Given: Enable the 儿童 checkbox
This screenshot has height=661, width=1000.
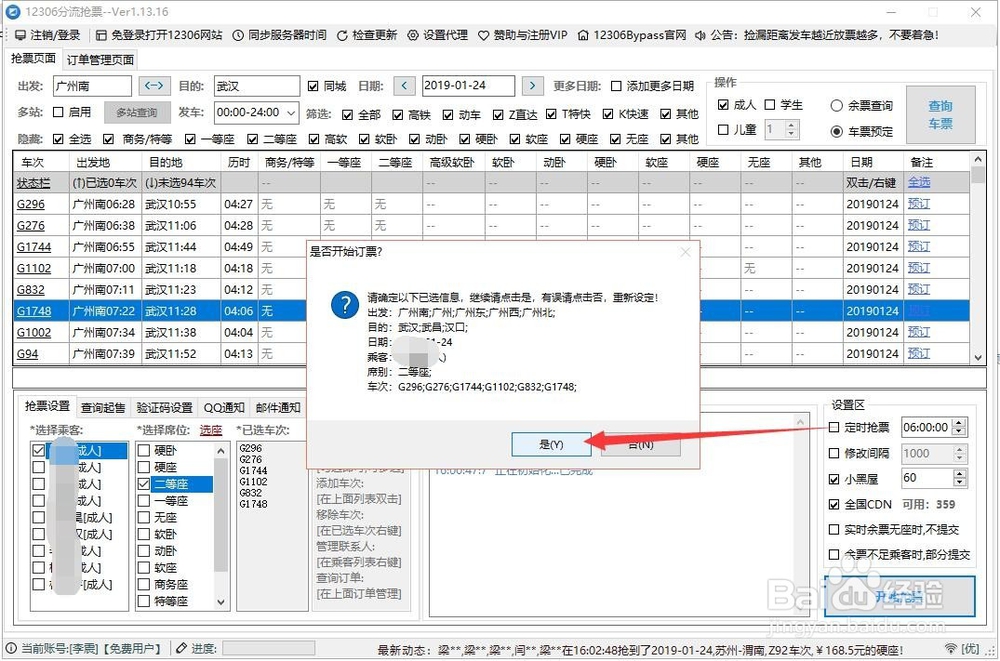Looking at the screenshot, I should pyautogui.click(x=723, y=130).
